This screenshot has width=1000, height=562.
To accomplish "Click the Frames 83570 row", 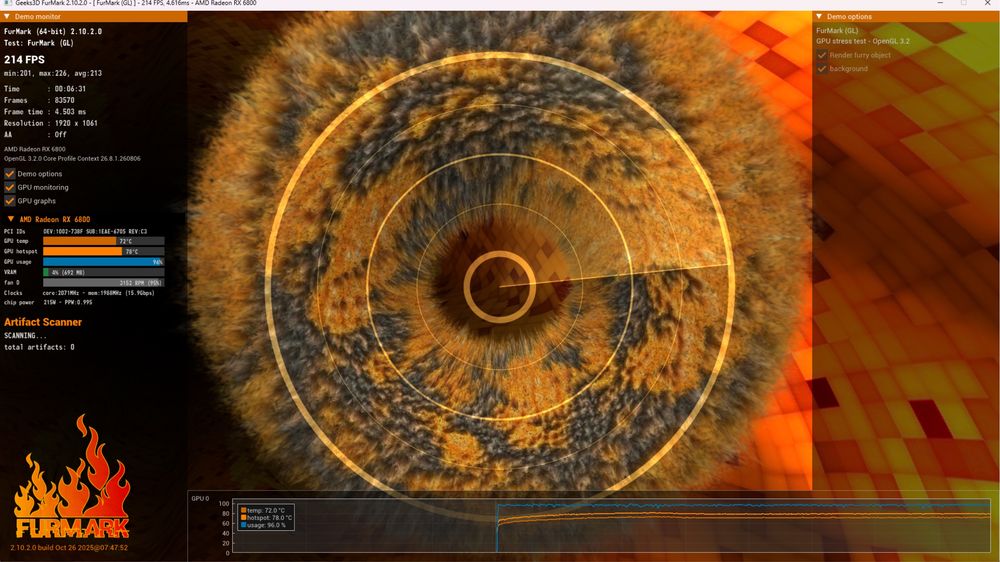I will pos(40,100).
